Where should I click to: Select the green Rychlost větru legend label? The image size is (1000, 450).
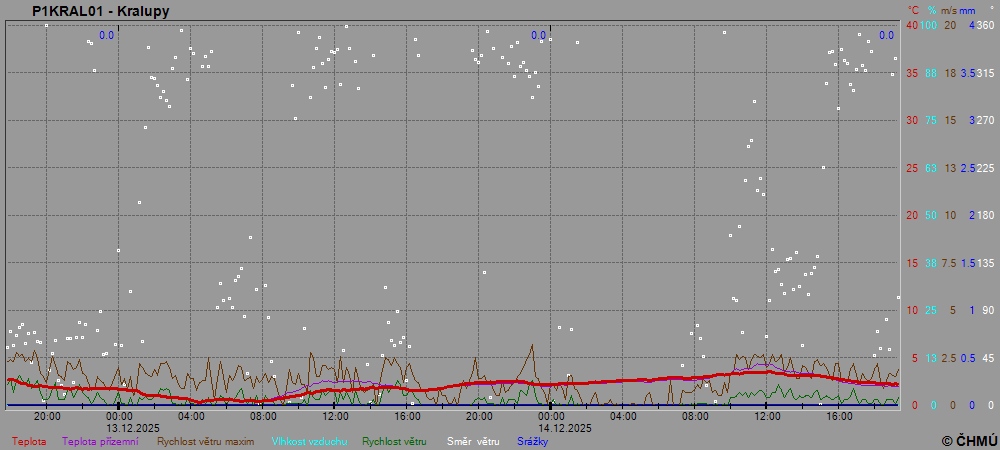(394, 441)
